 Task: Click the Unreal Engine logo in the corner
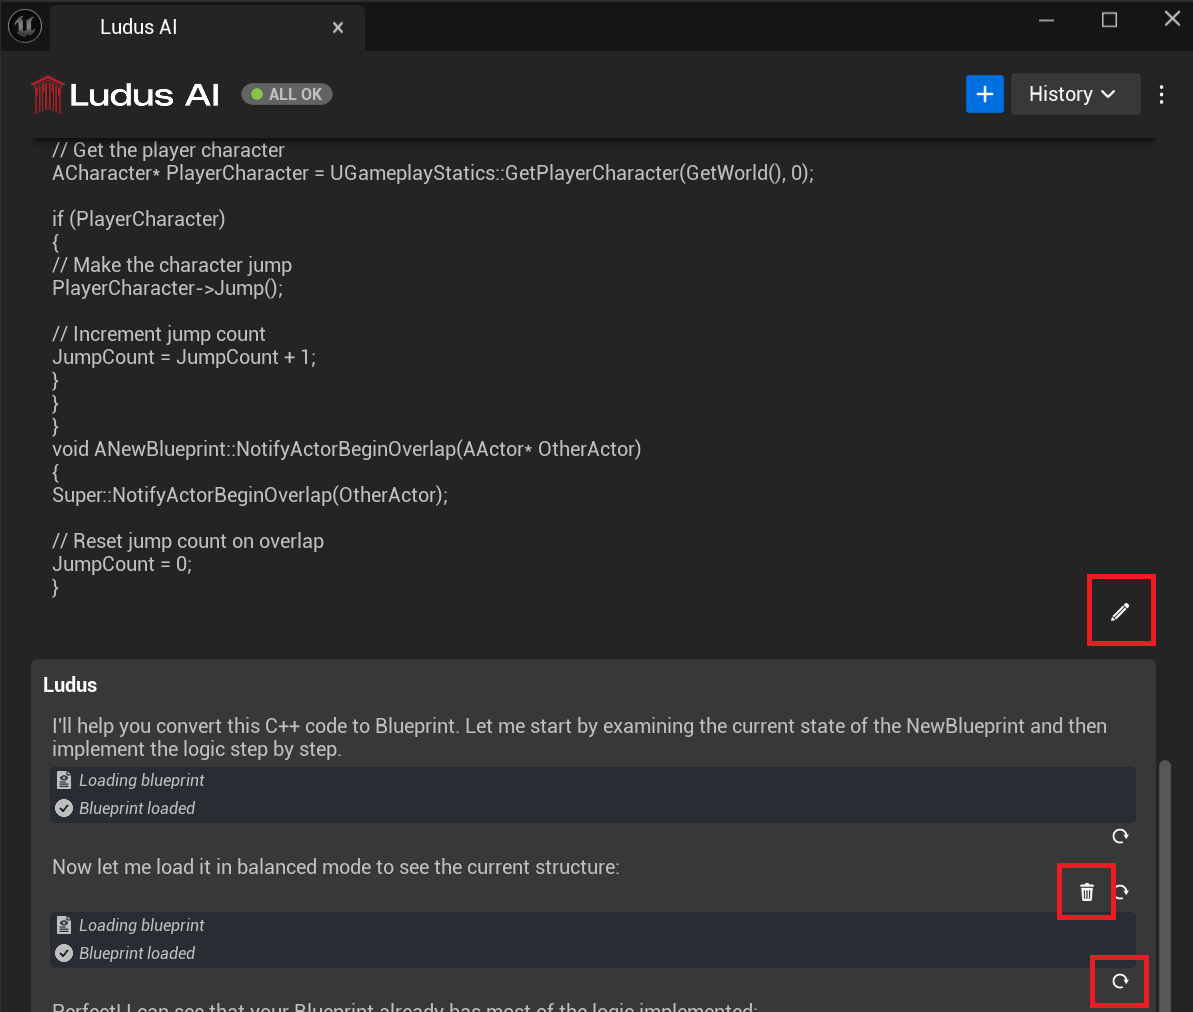click(24, 26)
